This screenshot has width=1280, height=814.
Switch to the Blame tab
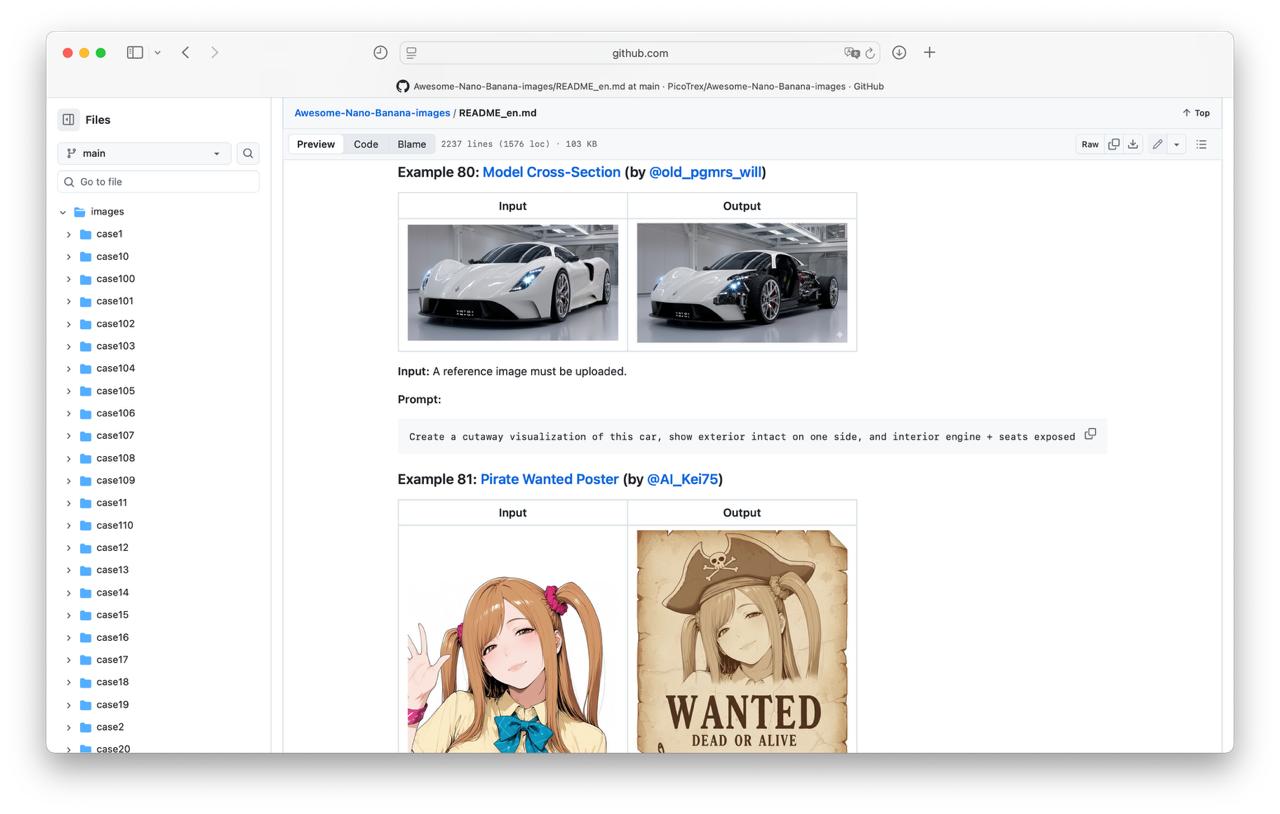point(411,144)
